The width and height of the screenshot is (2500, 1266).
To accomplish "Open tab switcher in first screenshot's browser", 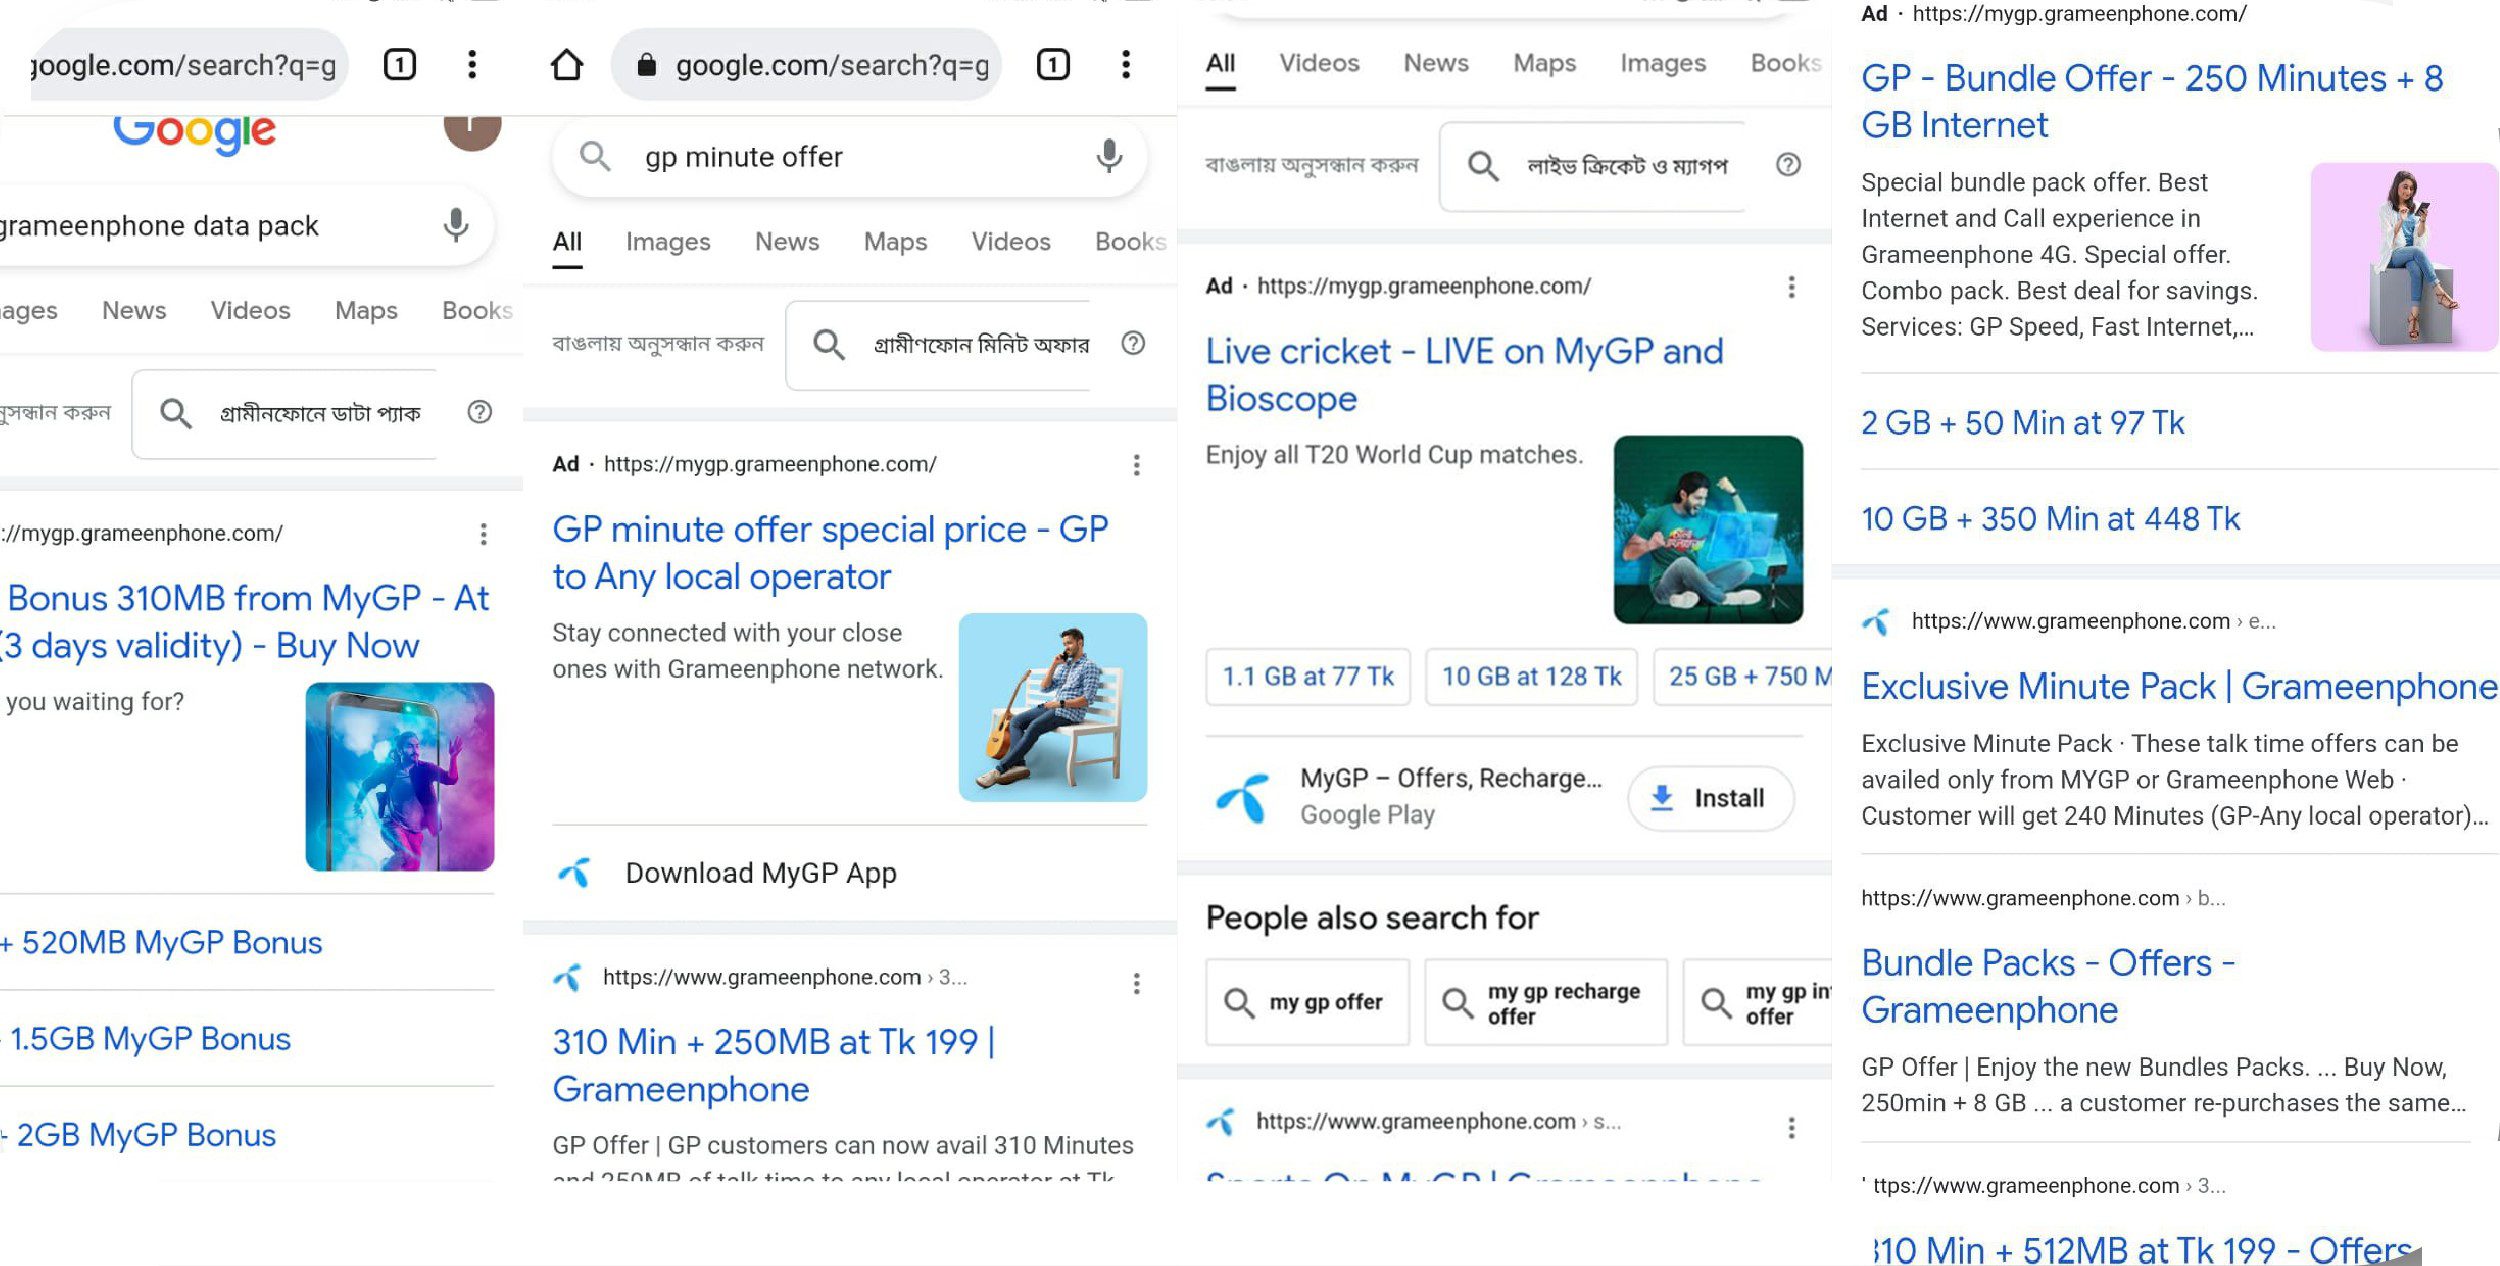I will pos(400,65).
